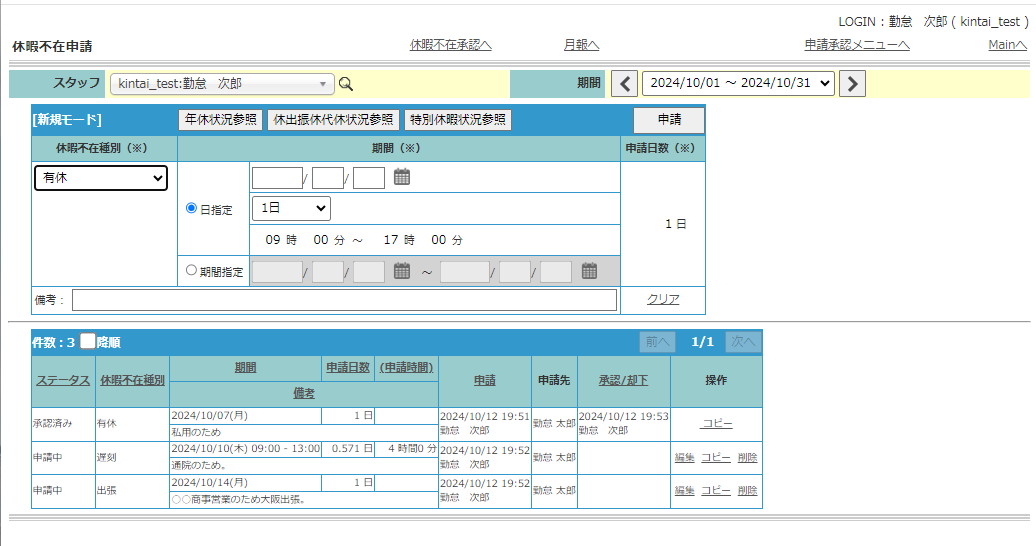Open the 休暇不在承認へ link
Viewport: 1036px width, 546px height.
[451, 45]
